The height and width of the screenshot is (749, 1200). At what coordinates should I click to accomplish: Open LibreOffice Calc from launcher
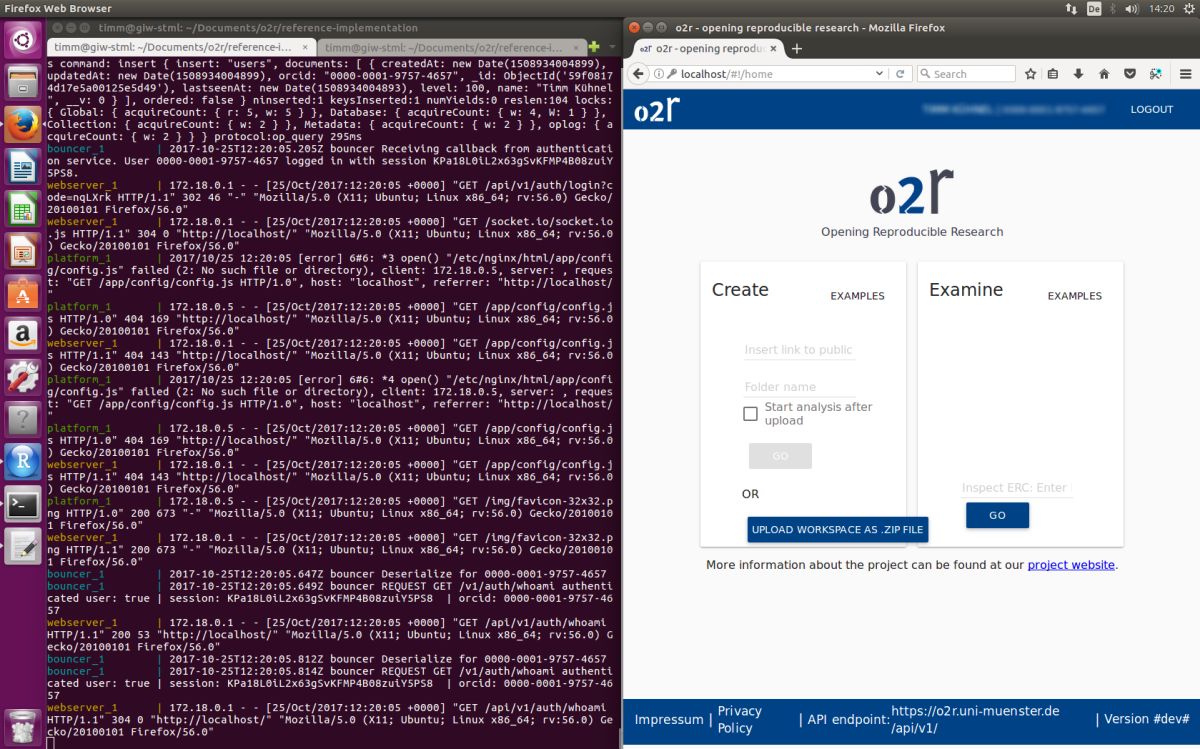(x=22, y=209)
